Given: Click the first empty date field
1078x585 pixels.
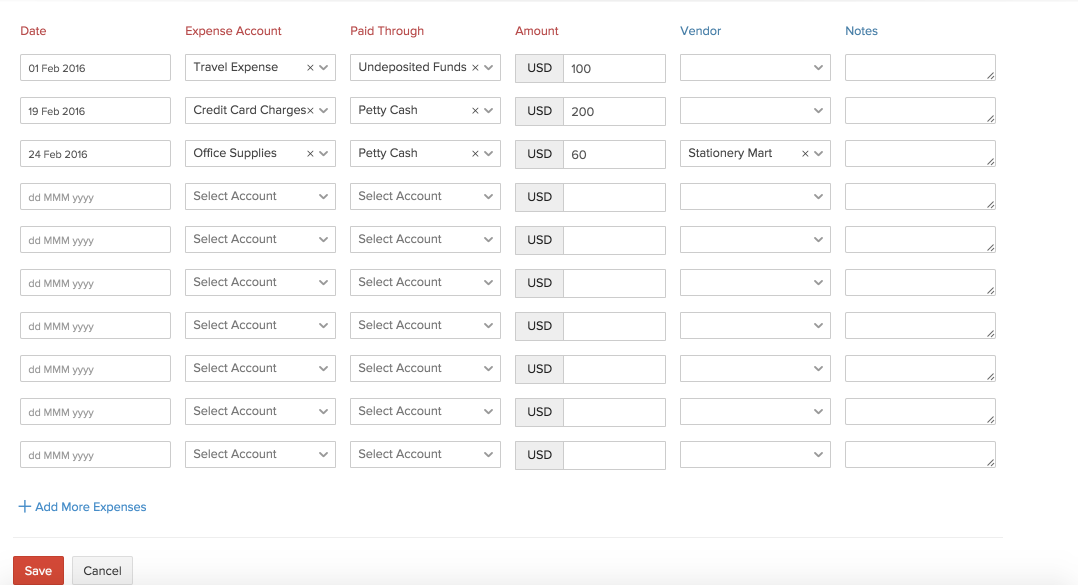Looking at the screenshot, I should 95,197.
